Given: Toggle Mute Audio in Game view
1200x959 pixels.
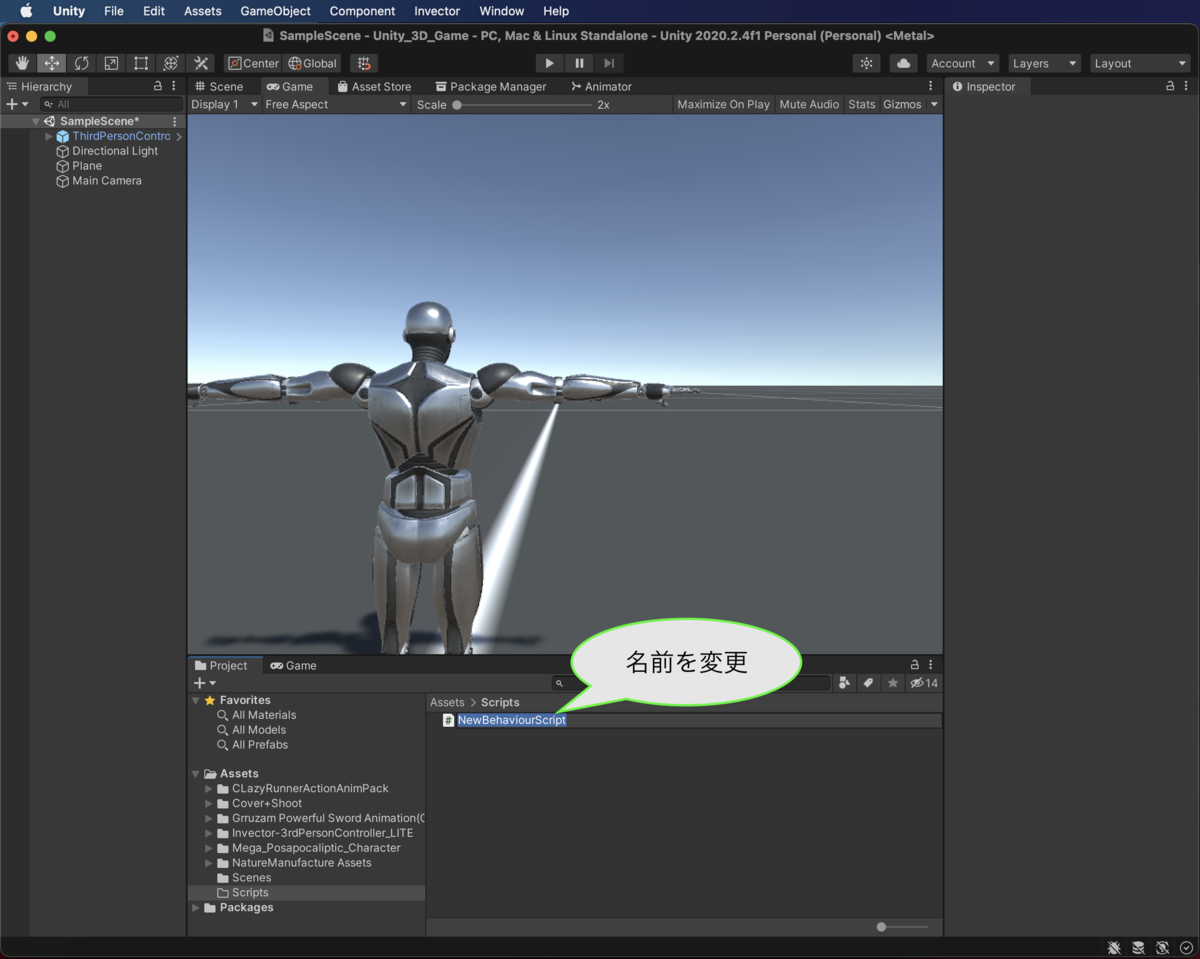Looking at the screenshot, I should [809, 104].
